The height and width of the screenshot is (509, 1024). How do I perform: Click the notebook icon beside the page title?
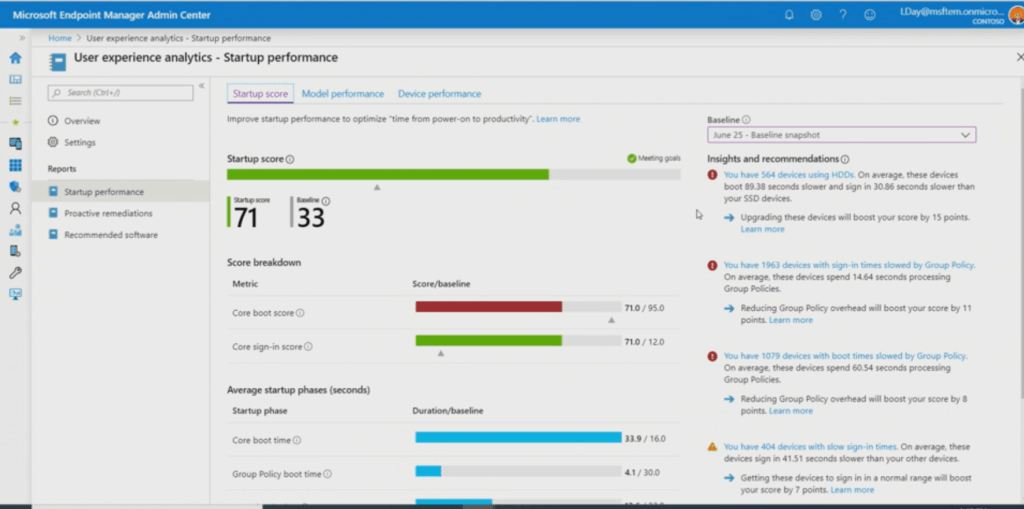click(58, 61)
